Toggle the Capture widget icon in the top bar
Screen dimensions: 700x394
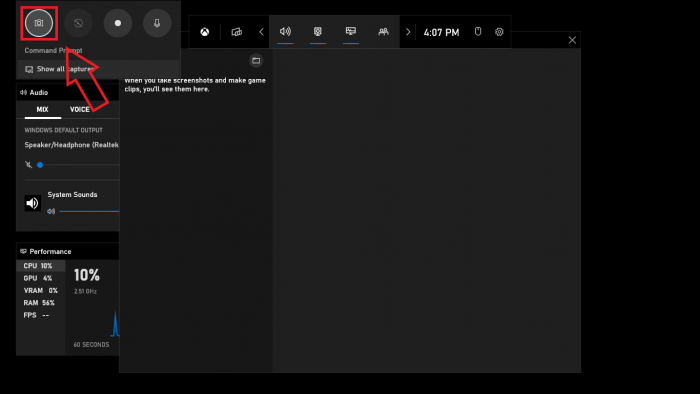coord(318,32)
